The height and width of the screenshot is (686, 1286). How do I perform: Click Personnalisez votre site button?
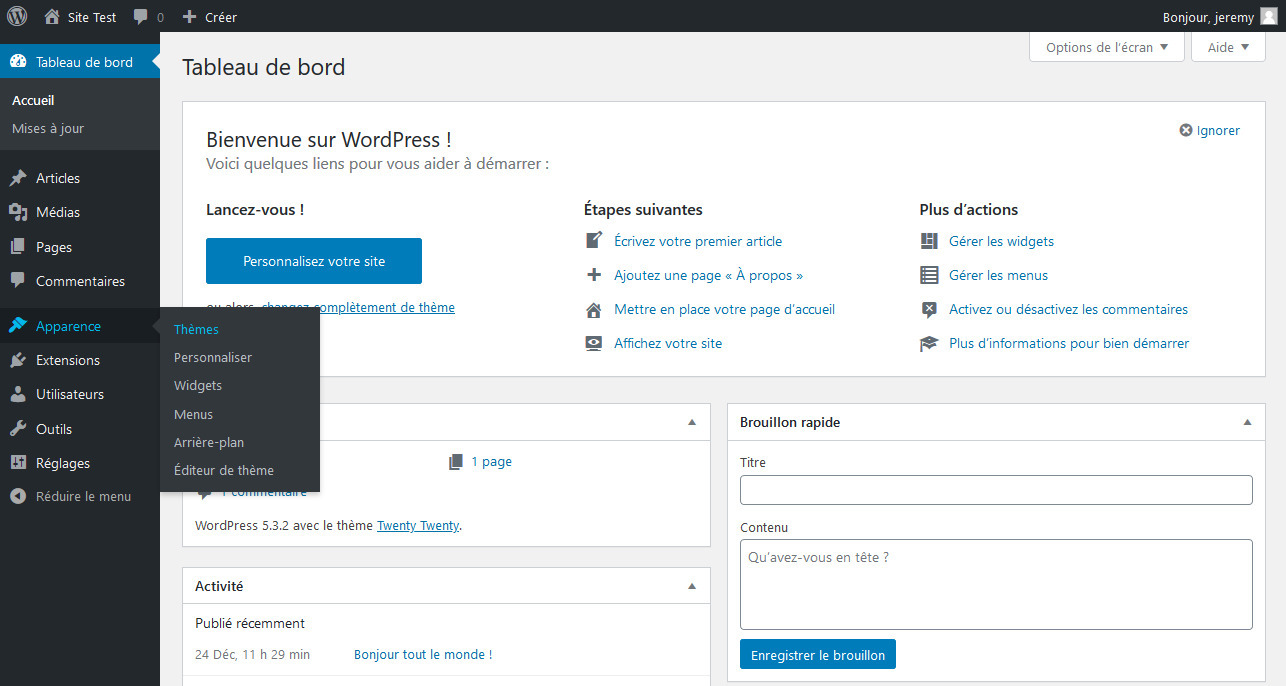pyautogui.click(x=314, y=261)
